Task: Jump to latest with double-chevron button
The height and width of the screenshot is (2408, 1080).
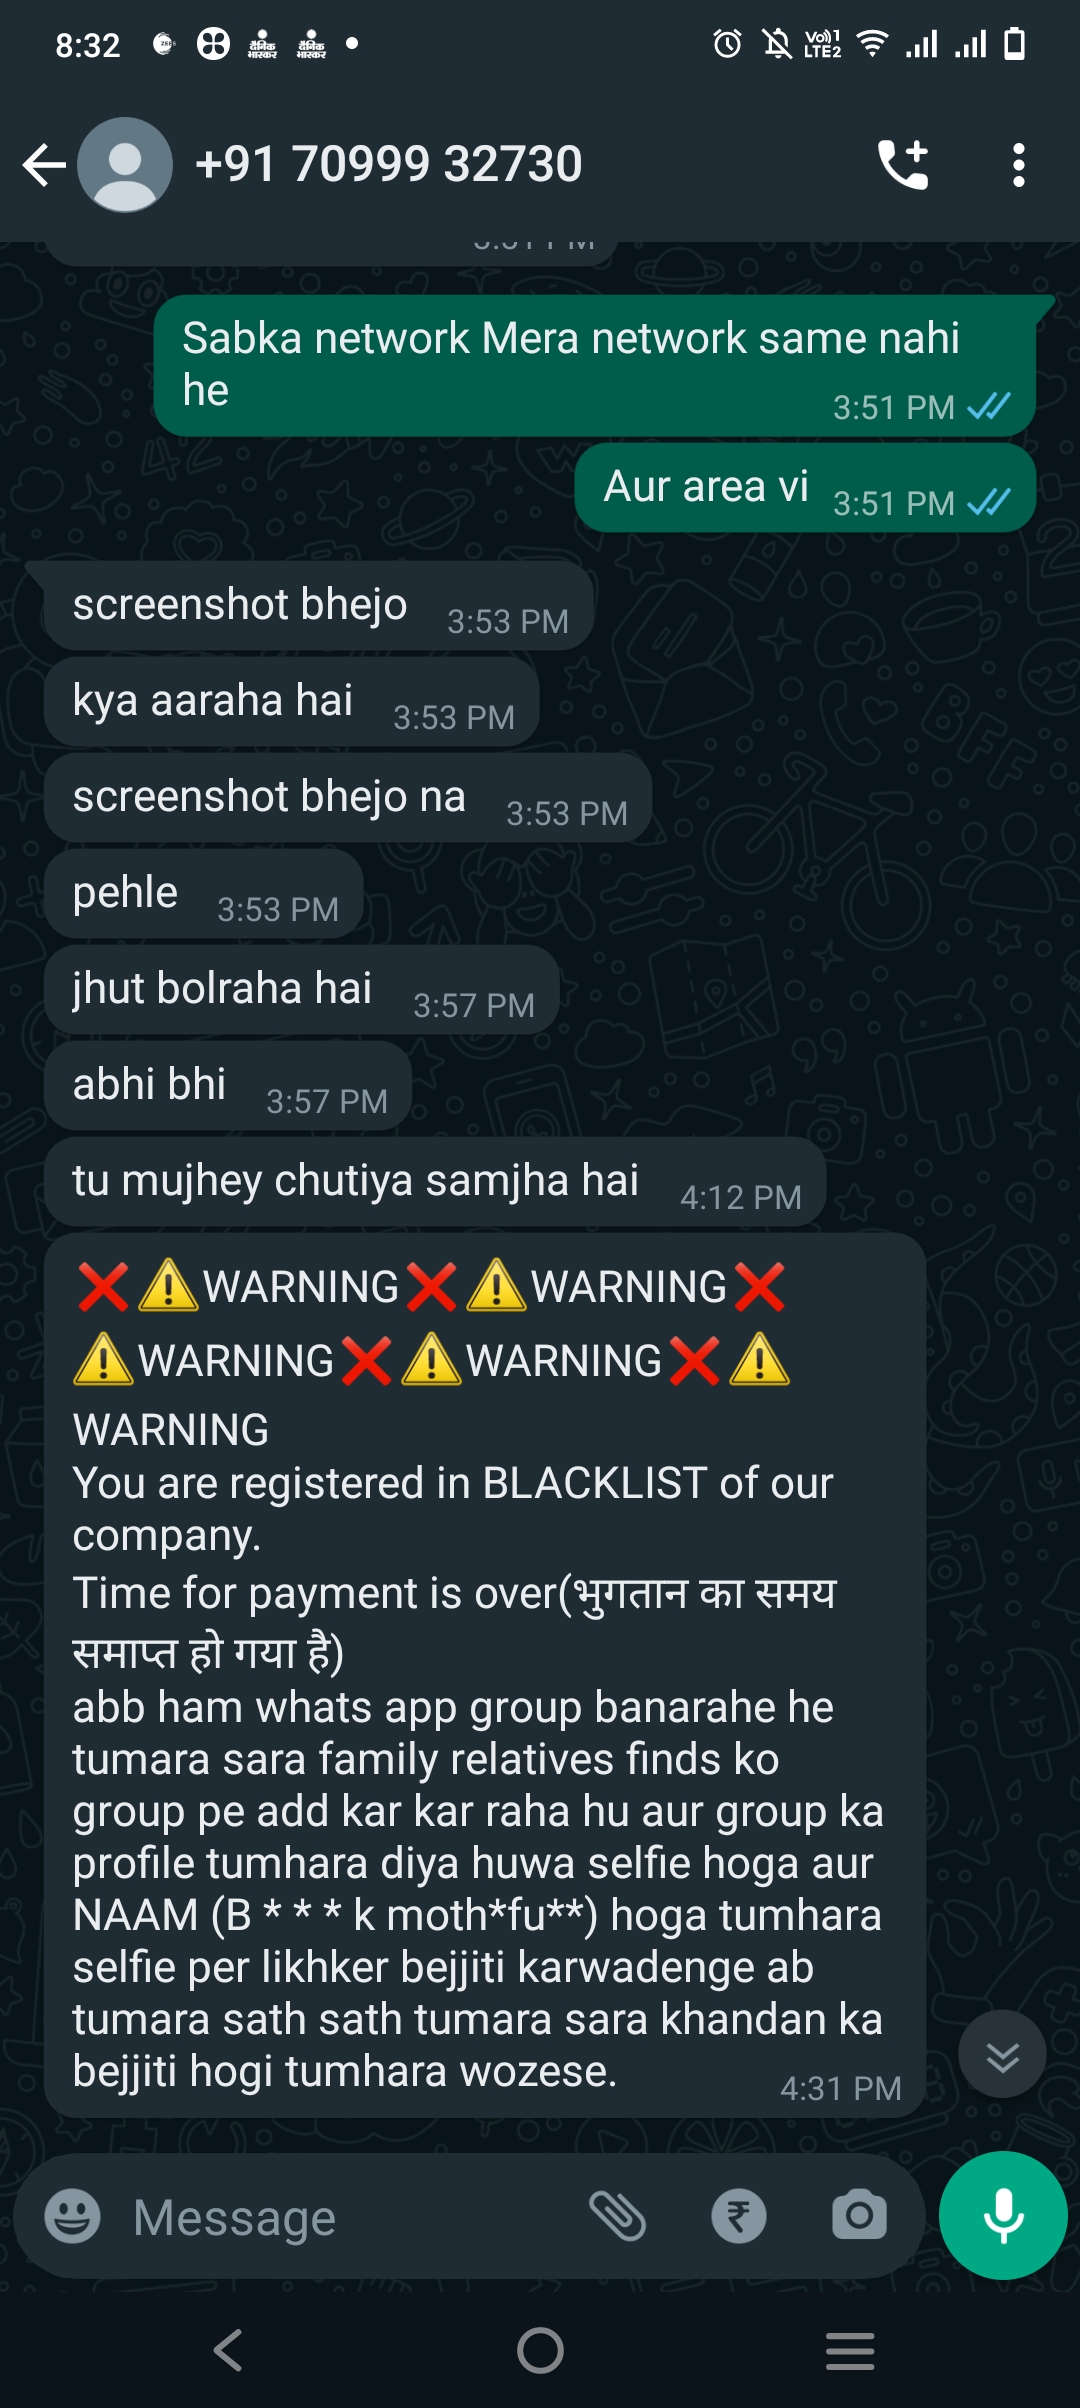Action: click(1002, 2055)
